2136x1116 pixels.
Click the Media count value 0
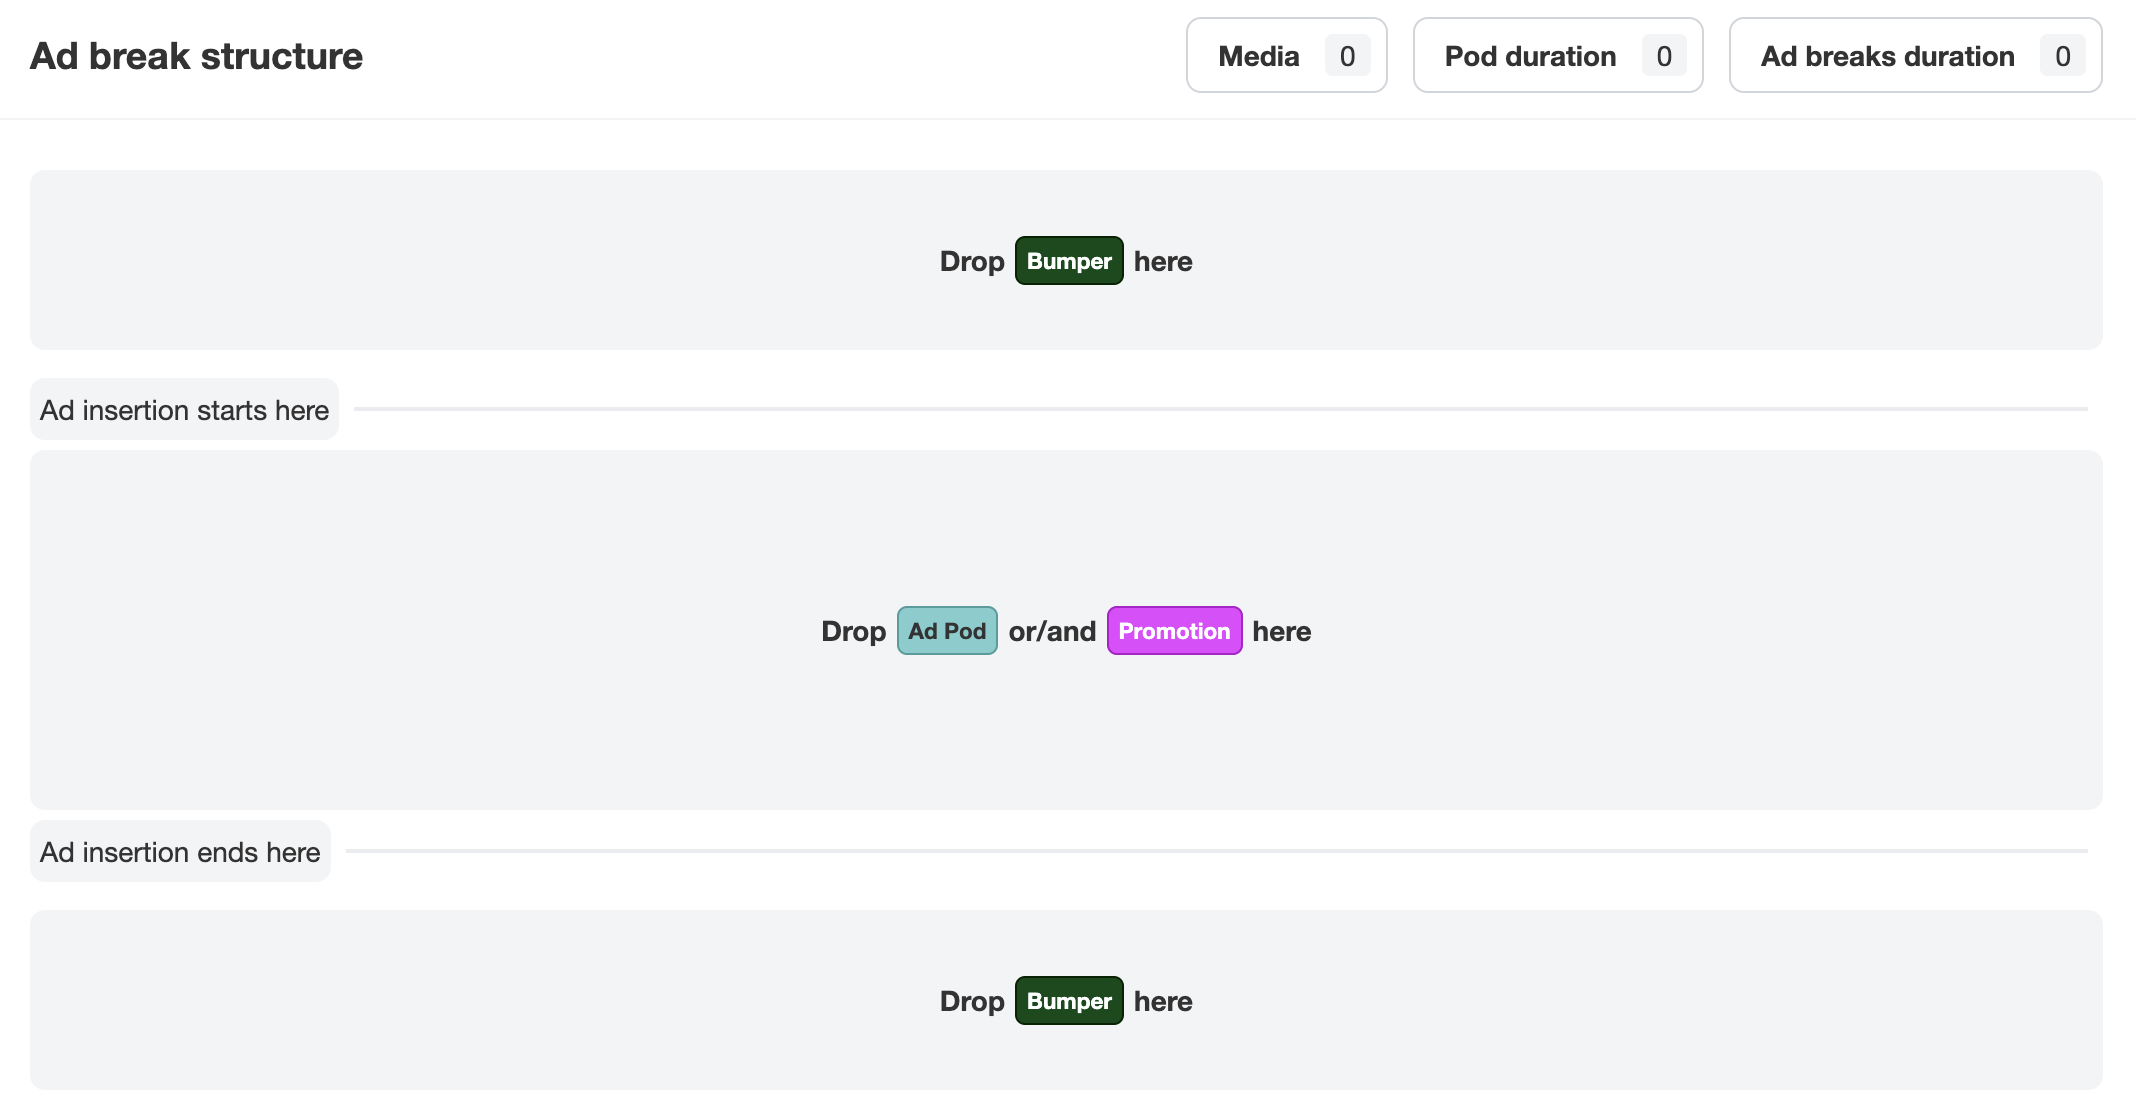(1347, 56)
